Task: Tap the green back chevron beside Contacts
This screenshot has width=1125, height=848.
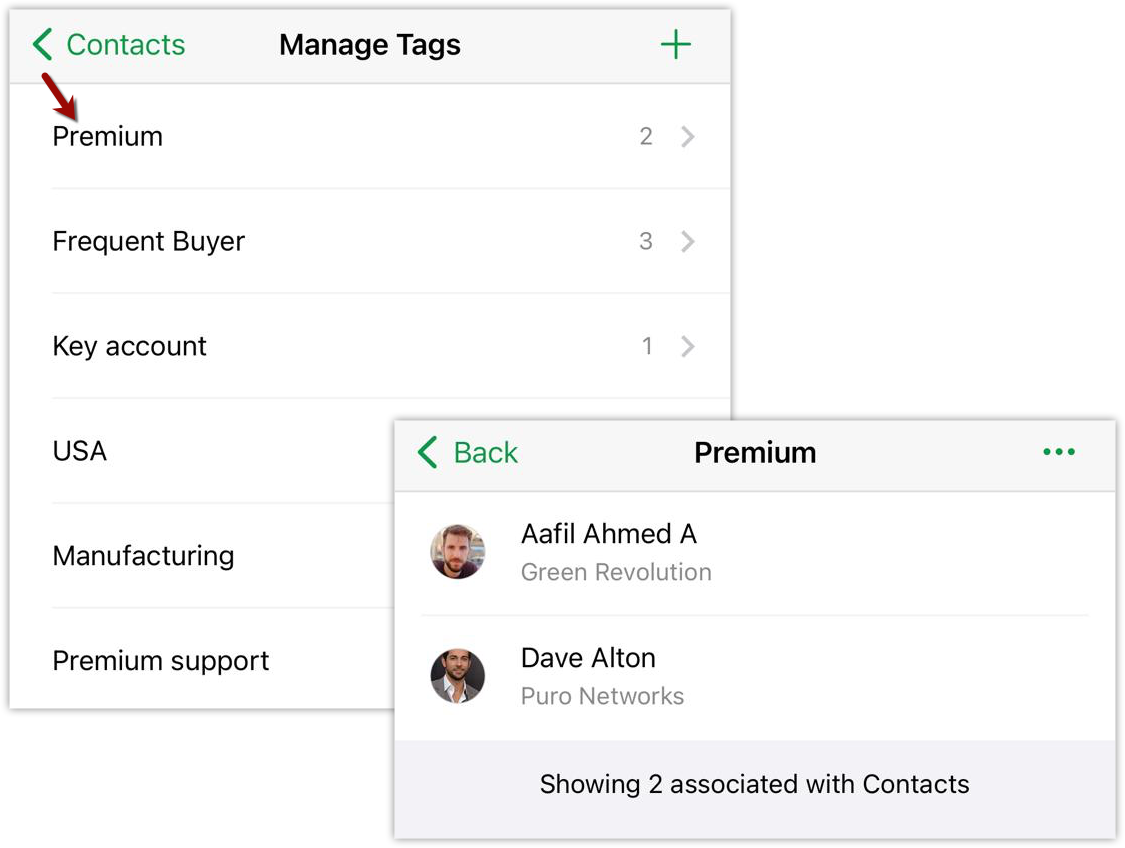Action: 42,45
